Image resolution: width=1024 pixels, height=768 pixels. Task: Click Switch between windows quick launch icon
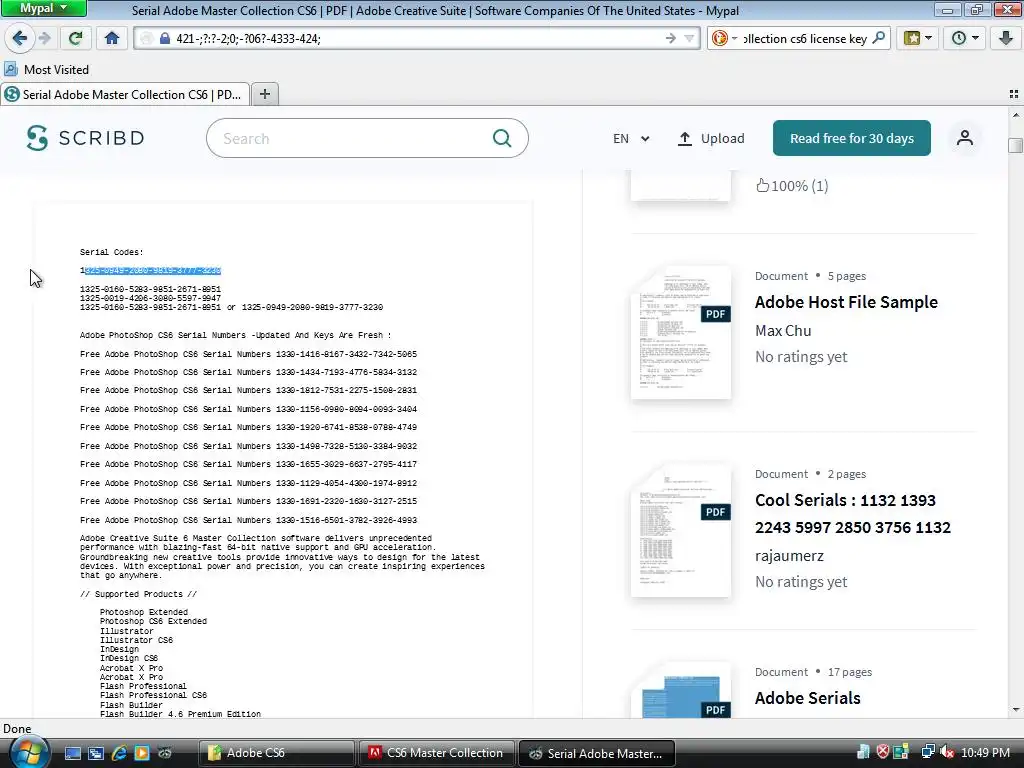tap(95, 753)
